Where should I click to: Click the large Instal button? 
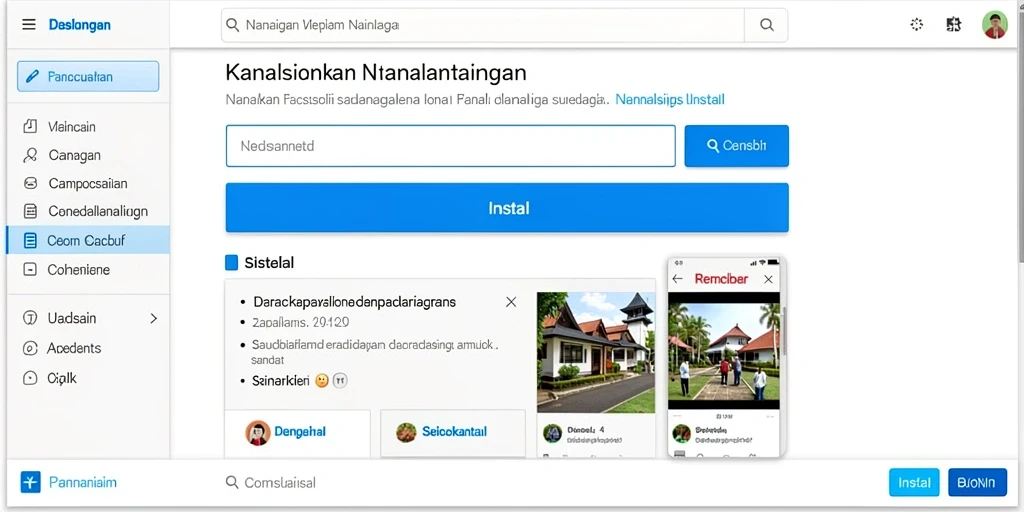tap(507, 208)
